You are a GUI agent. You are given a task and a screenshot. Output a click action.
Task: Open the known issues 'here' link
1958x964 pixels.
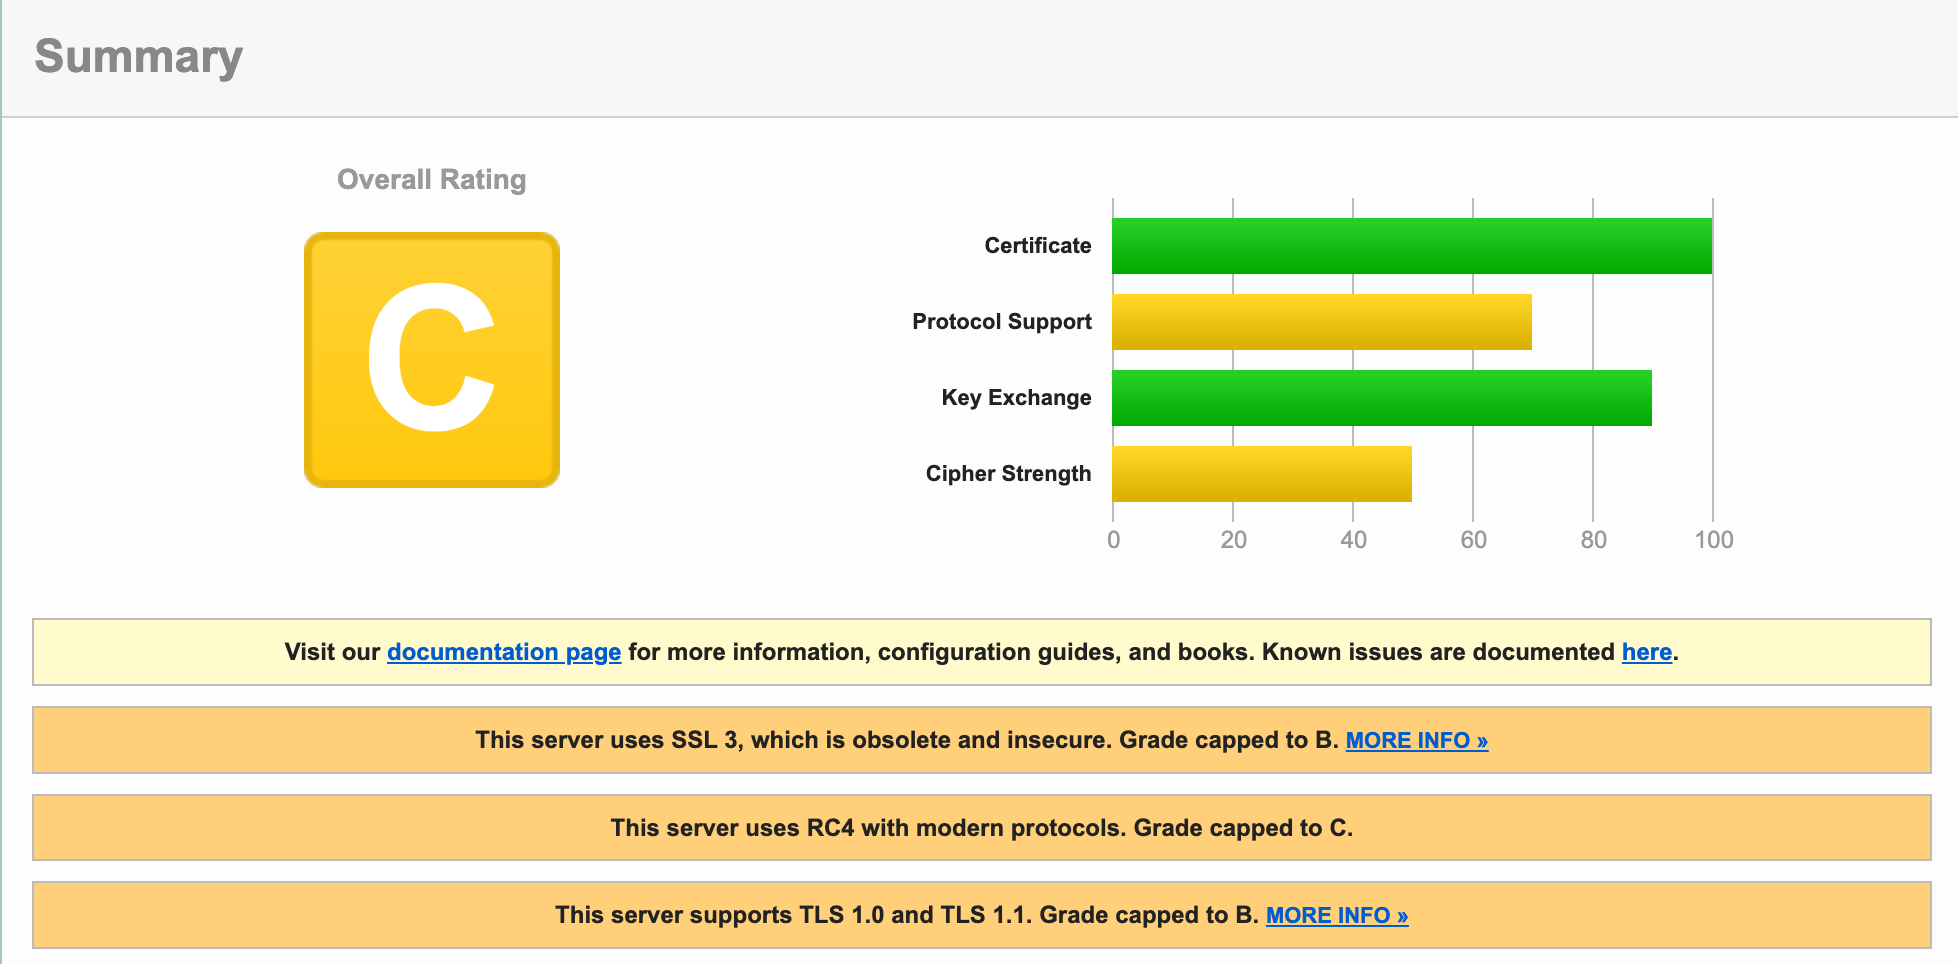coord(1647,652)
